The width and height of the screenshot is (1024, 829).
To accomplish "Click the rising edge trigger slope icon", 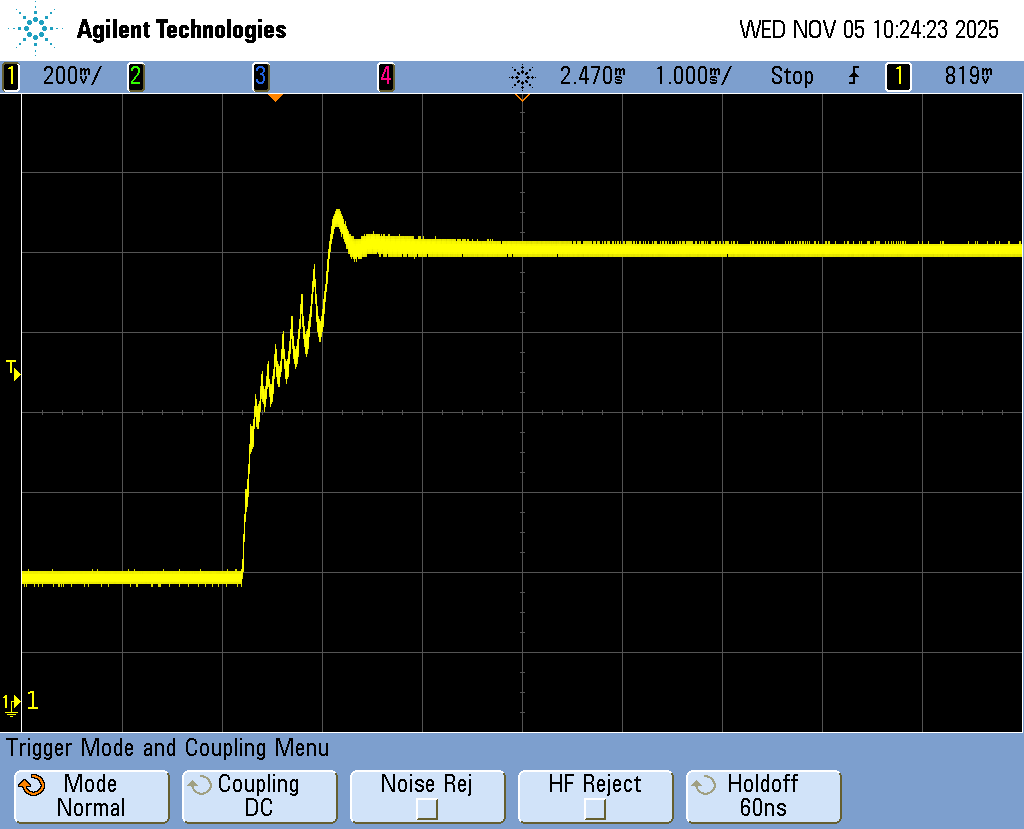I will (853, 76).
